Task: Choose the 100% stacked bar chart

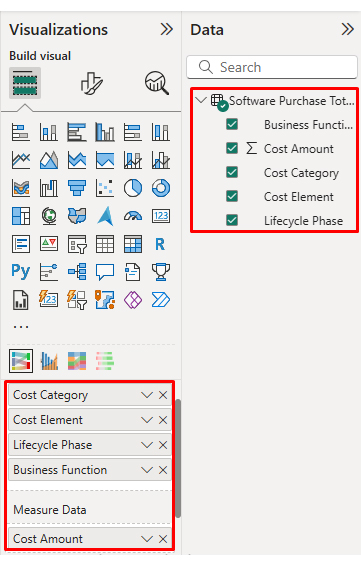Action: coord(133,132)
